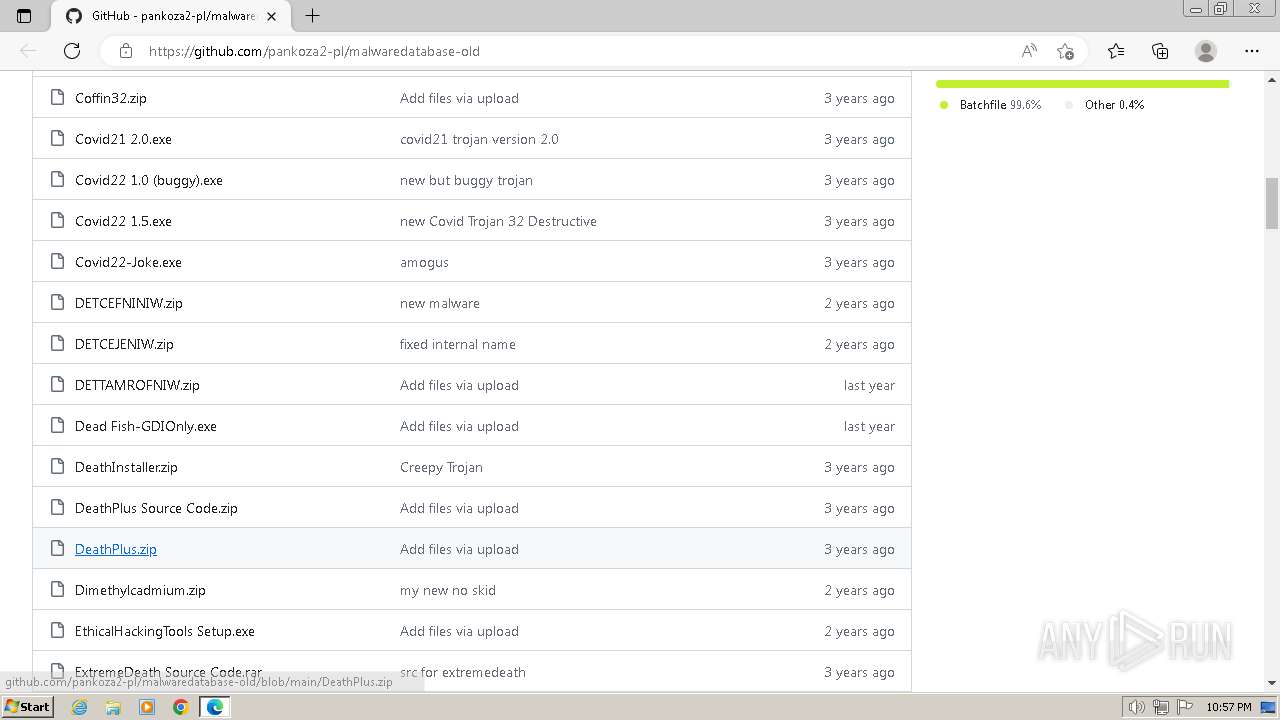1280x720 pixels.
Task: View site info via the padlock icon
Action: point(125,51)
